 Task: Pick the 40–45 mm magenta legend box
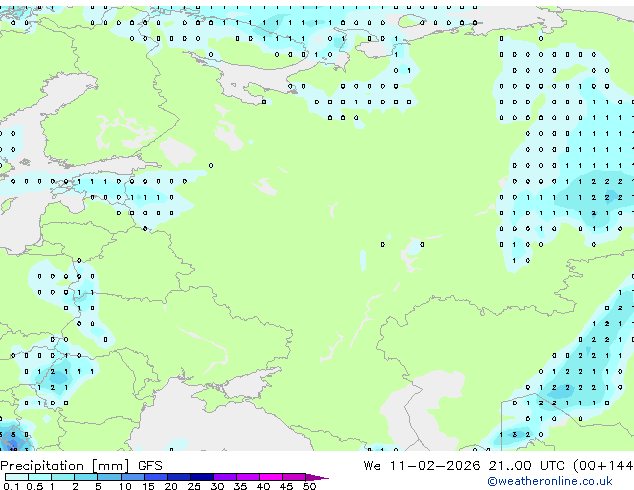pos(271,477)
